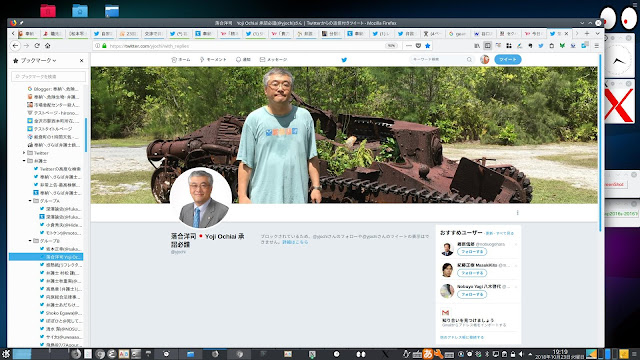640x360 pixels.
Task: Open 'Twitterの高度な検索' bookmark
Action: [57, 169]
